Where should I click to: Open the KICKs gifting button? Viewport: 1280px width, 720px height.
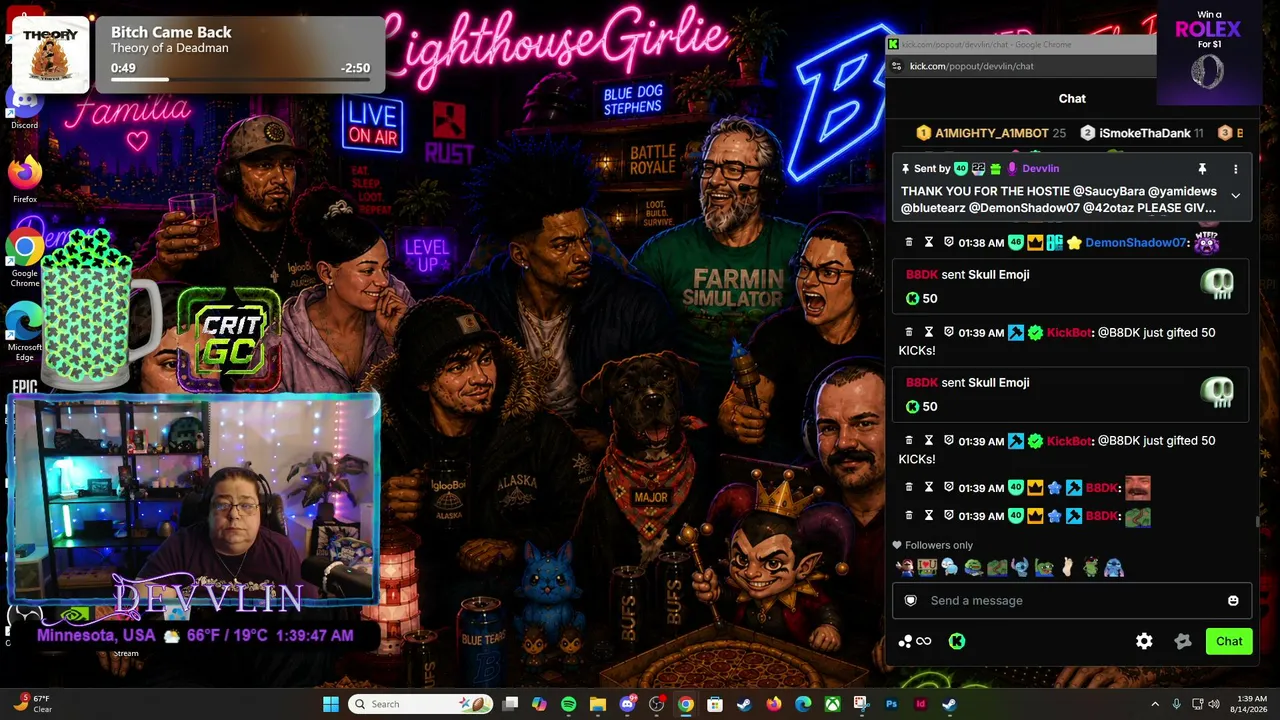[x=957, y=642]
